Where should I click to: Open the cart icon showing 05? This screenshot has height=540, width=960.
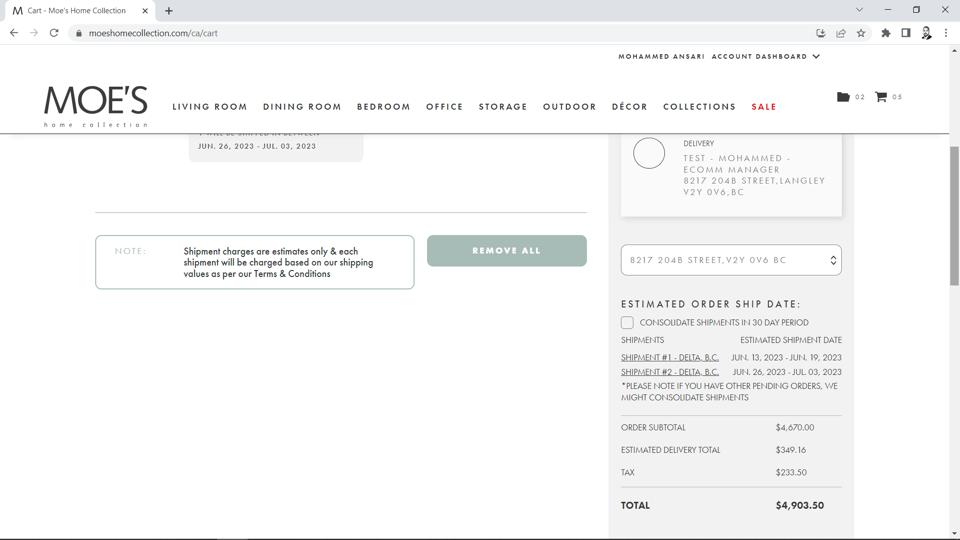pos(880,97)
